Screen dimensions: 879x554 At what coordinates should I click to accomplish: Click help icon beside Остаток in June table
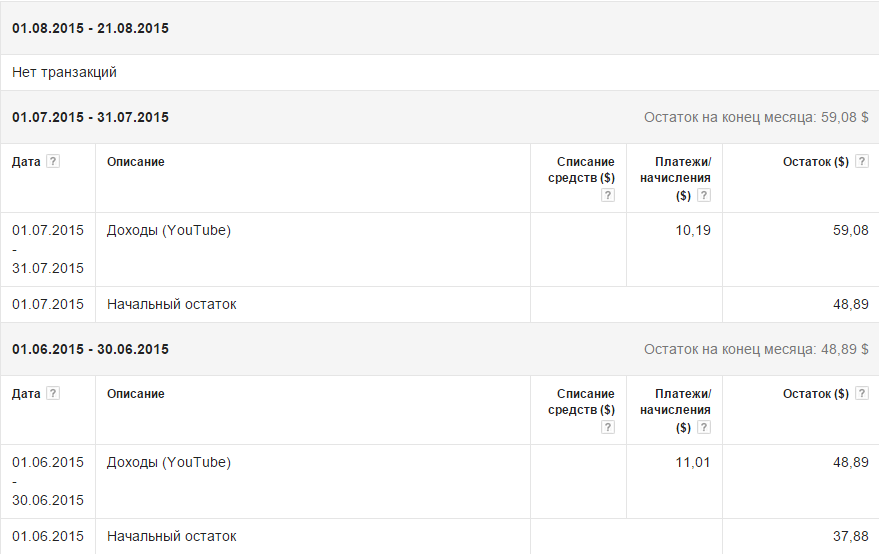(x=862, y=394)
